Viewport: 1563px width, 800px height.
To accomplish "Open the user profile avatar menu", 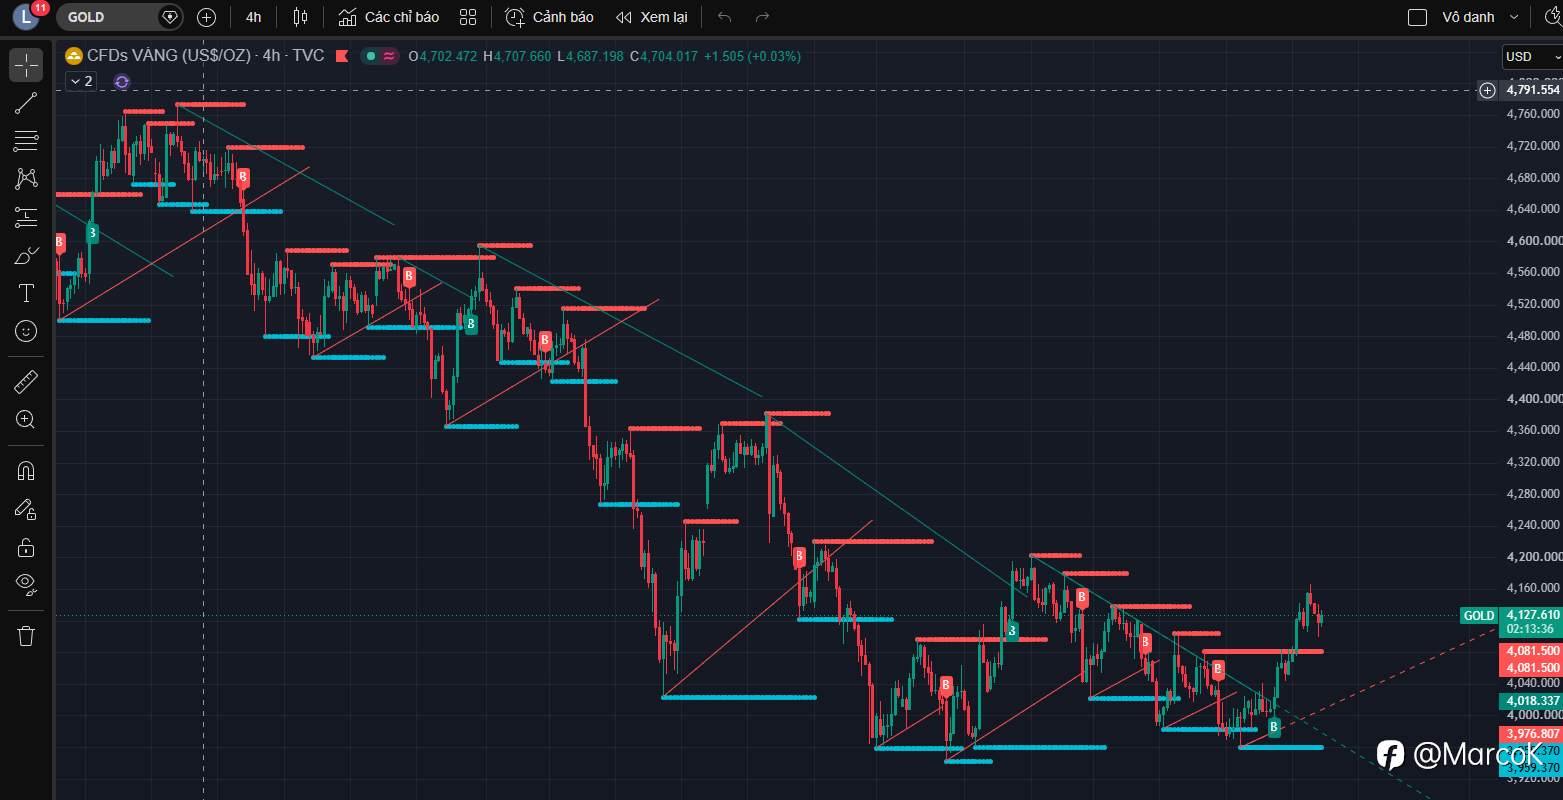I will click(x=26, y=17).
